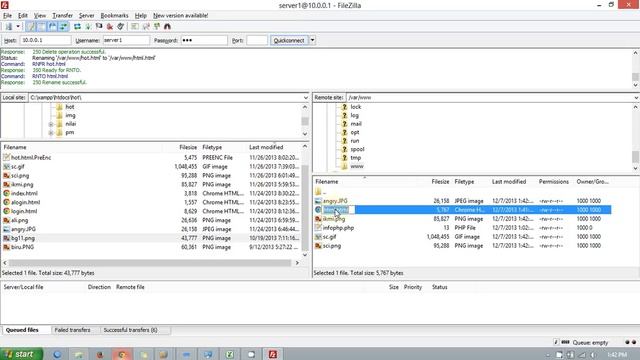This screenshot has width=640, height=360.
Task: Select the mail folder in remote tree
Action: pyautogui.click(x=356, y=124)
